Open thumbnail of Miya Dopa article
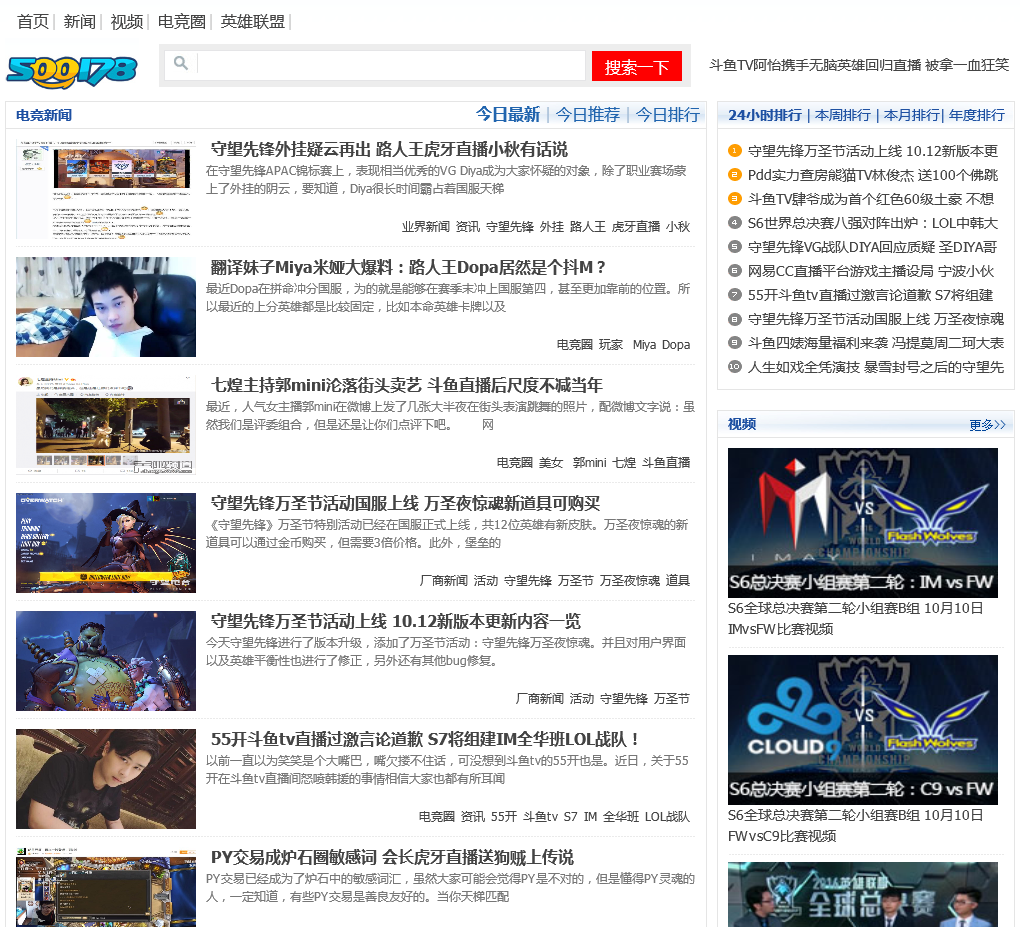Viewport: 1020px width, 927px height. [x=105, y=306]
